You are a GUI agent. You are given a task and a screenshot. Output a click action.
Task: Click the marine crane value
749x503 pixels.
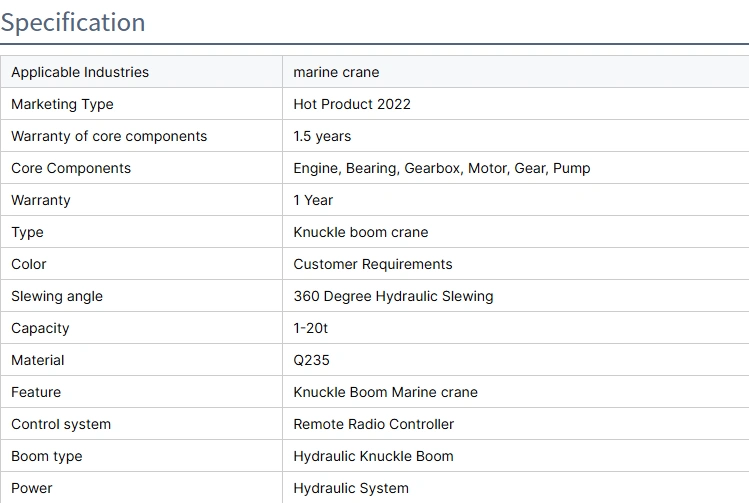(336, 72)
